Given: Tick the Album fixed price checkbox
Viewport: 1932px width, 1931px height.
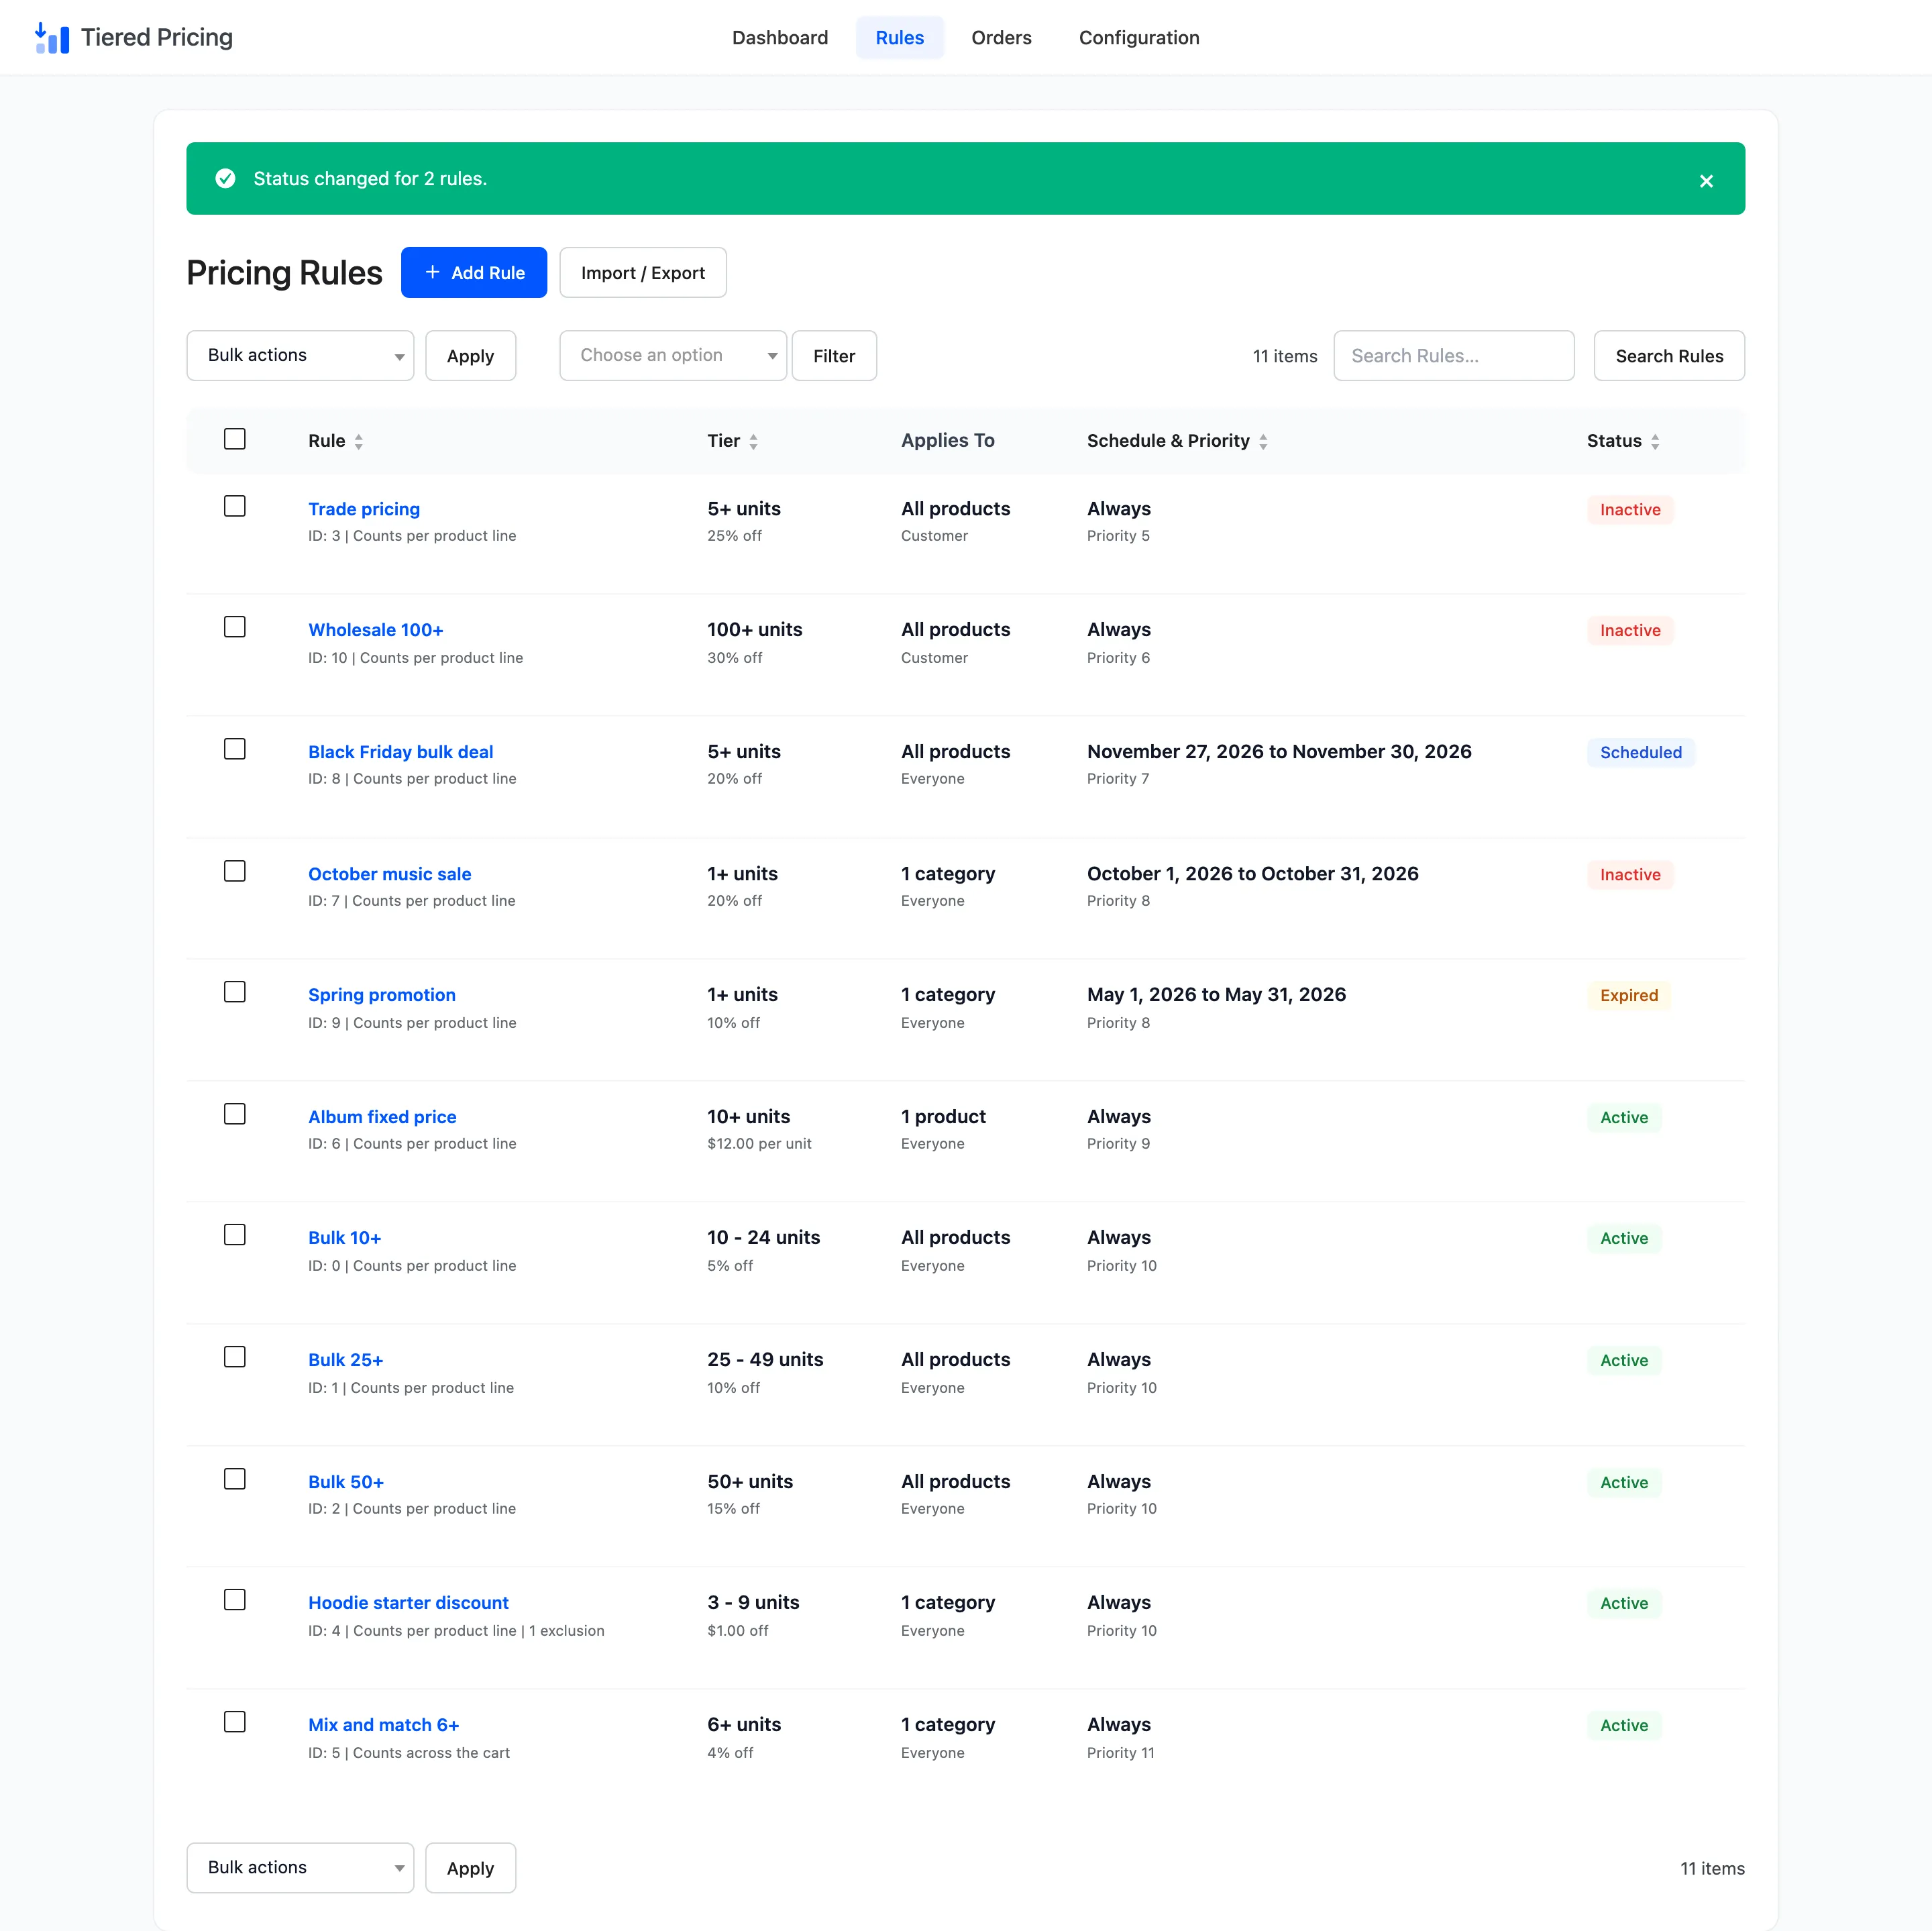Looking at the screenshot, I should tap(235, 1114).
